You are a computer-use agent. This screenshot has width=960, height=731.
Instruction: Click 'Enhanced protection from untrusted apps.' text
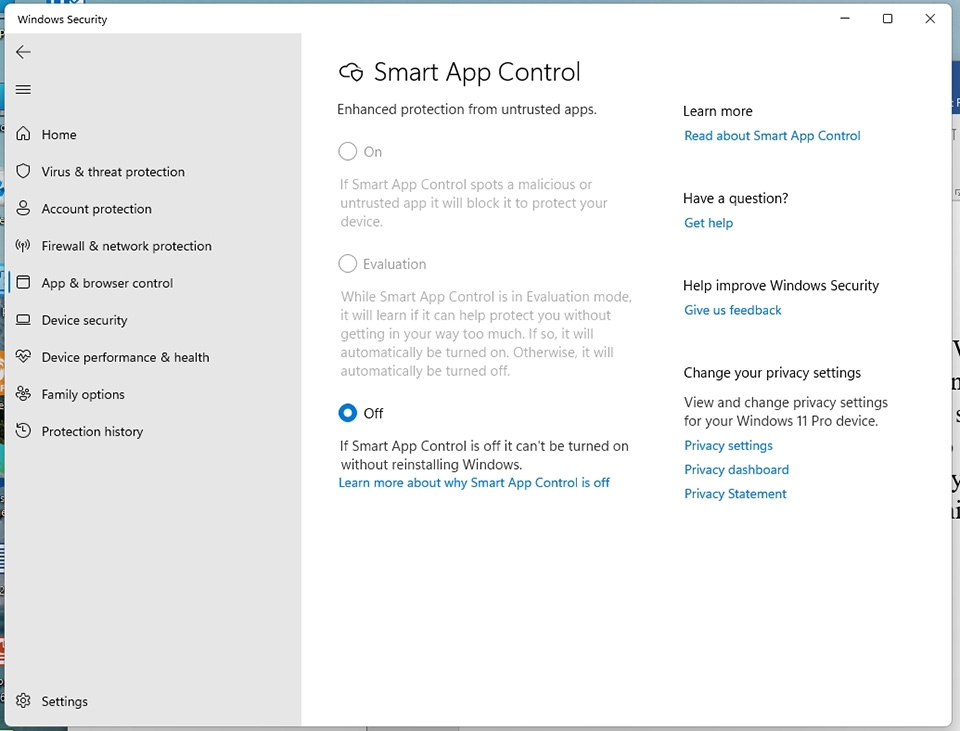coord(467,110)
